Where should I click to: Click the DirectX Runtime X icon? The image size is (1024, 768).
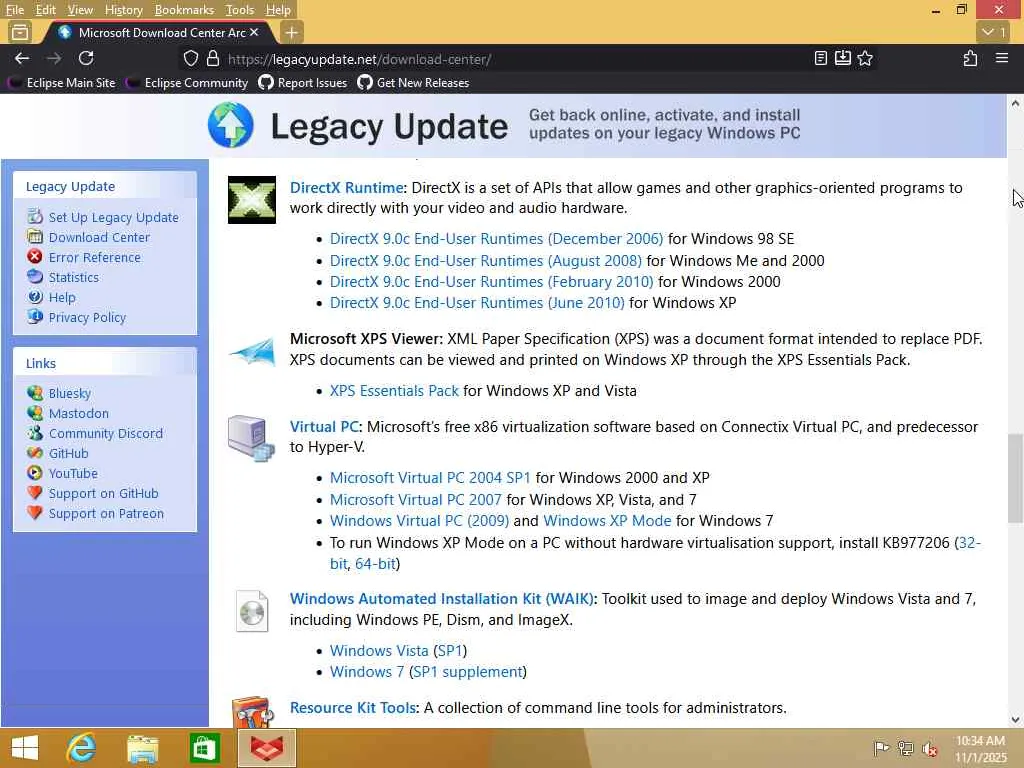coord(251,200)
